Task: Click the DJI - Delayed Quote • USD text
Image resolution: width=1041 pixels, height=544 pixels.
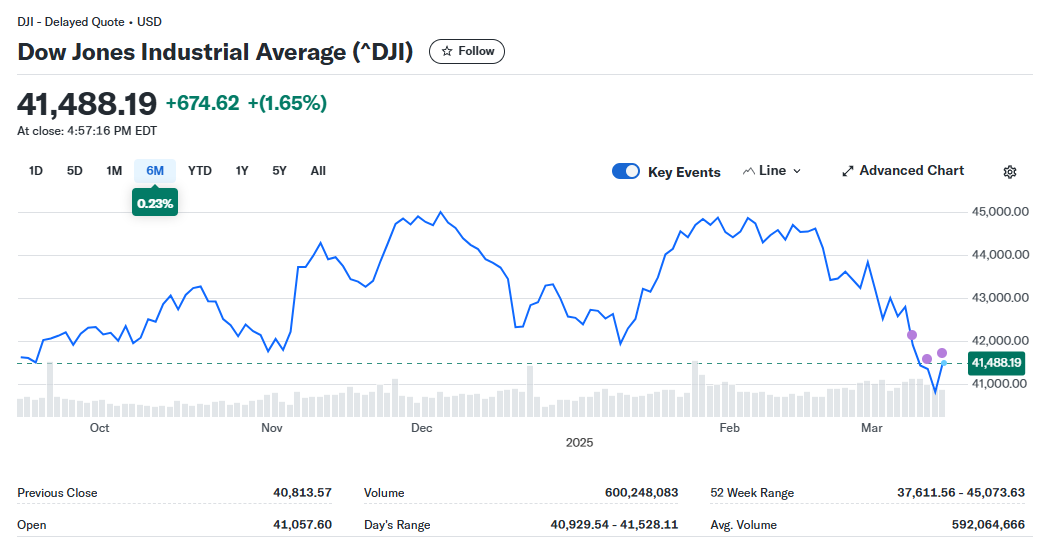Action: click(90, 22)
